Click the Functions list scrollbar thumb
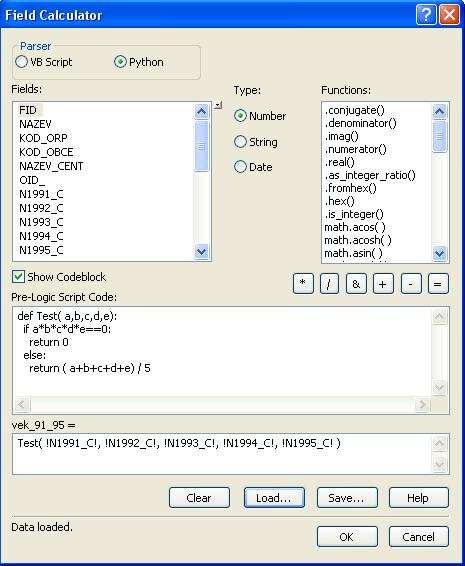The image size is (465, 566). [x=439, y=136]
